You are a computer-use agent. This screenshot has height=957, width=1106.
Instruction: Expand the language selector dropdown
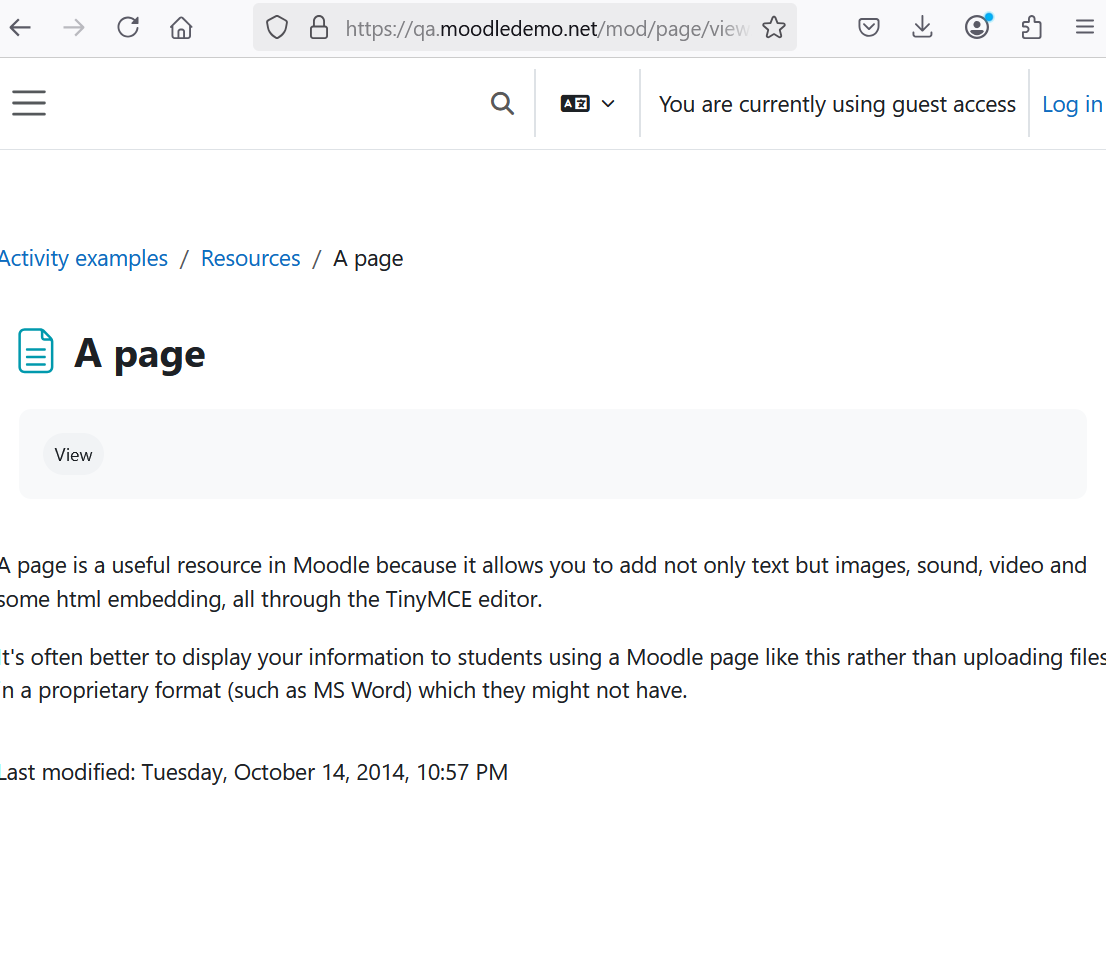point(588,104)
